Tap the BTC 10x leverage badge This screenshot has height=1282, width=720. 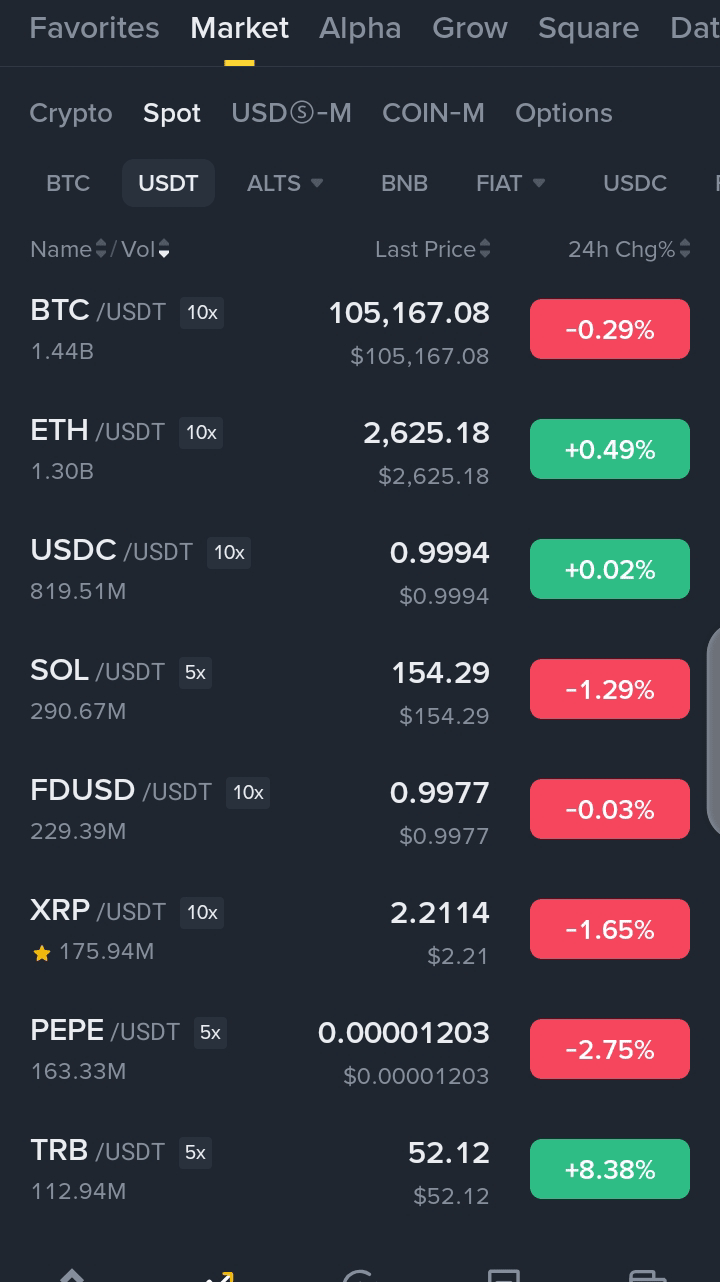(x=202, y=312)
